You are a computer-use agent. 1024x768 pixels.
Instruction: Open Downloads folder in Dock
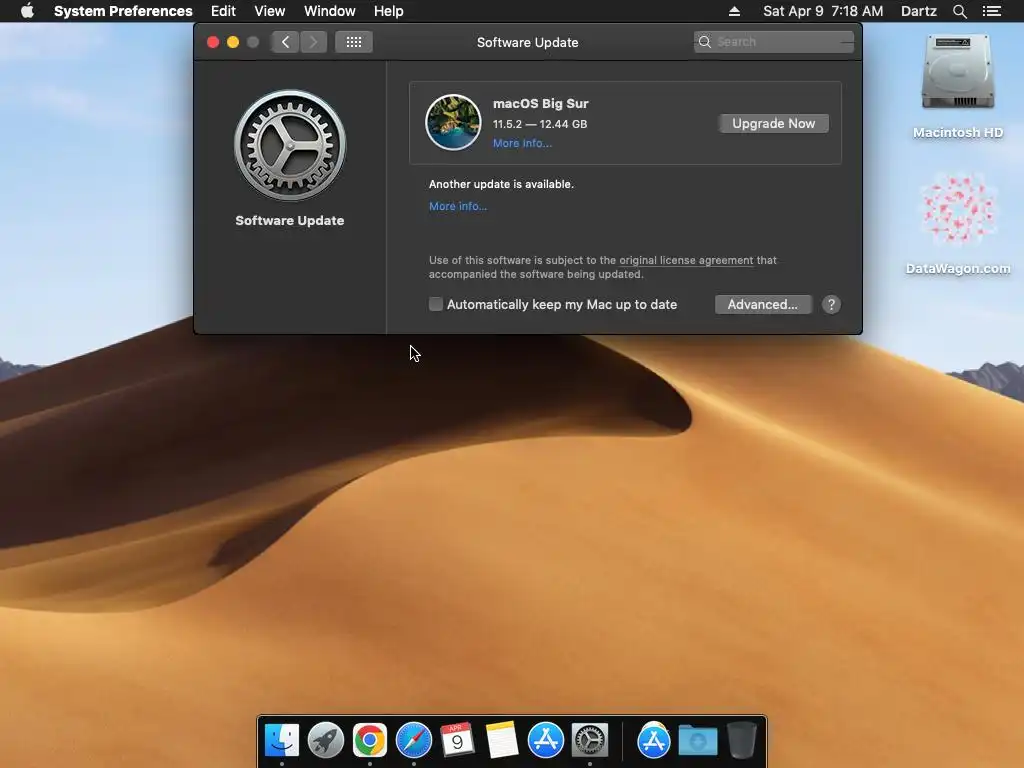697,741
